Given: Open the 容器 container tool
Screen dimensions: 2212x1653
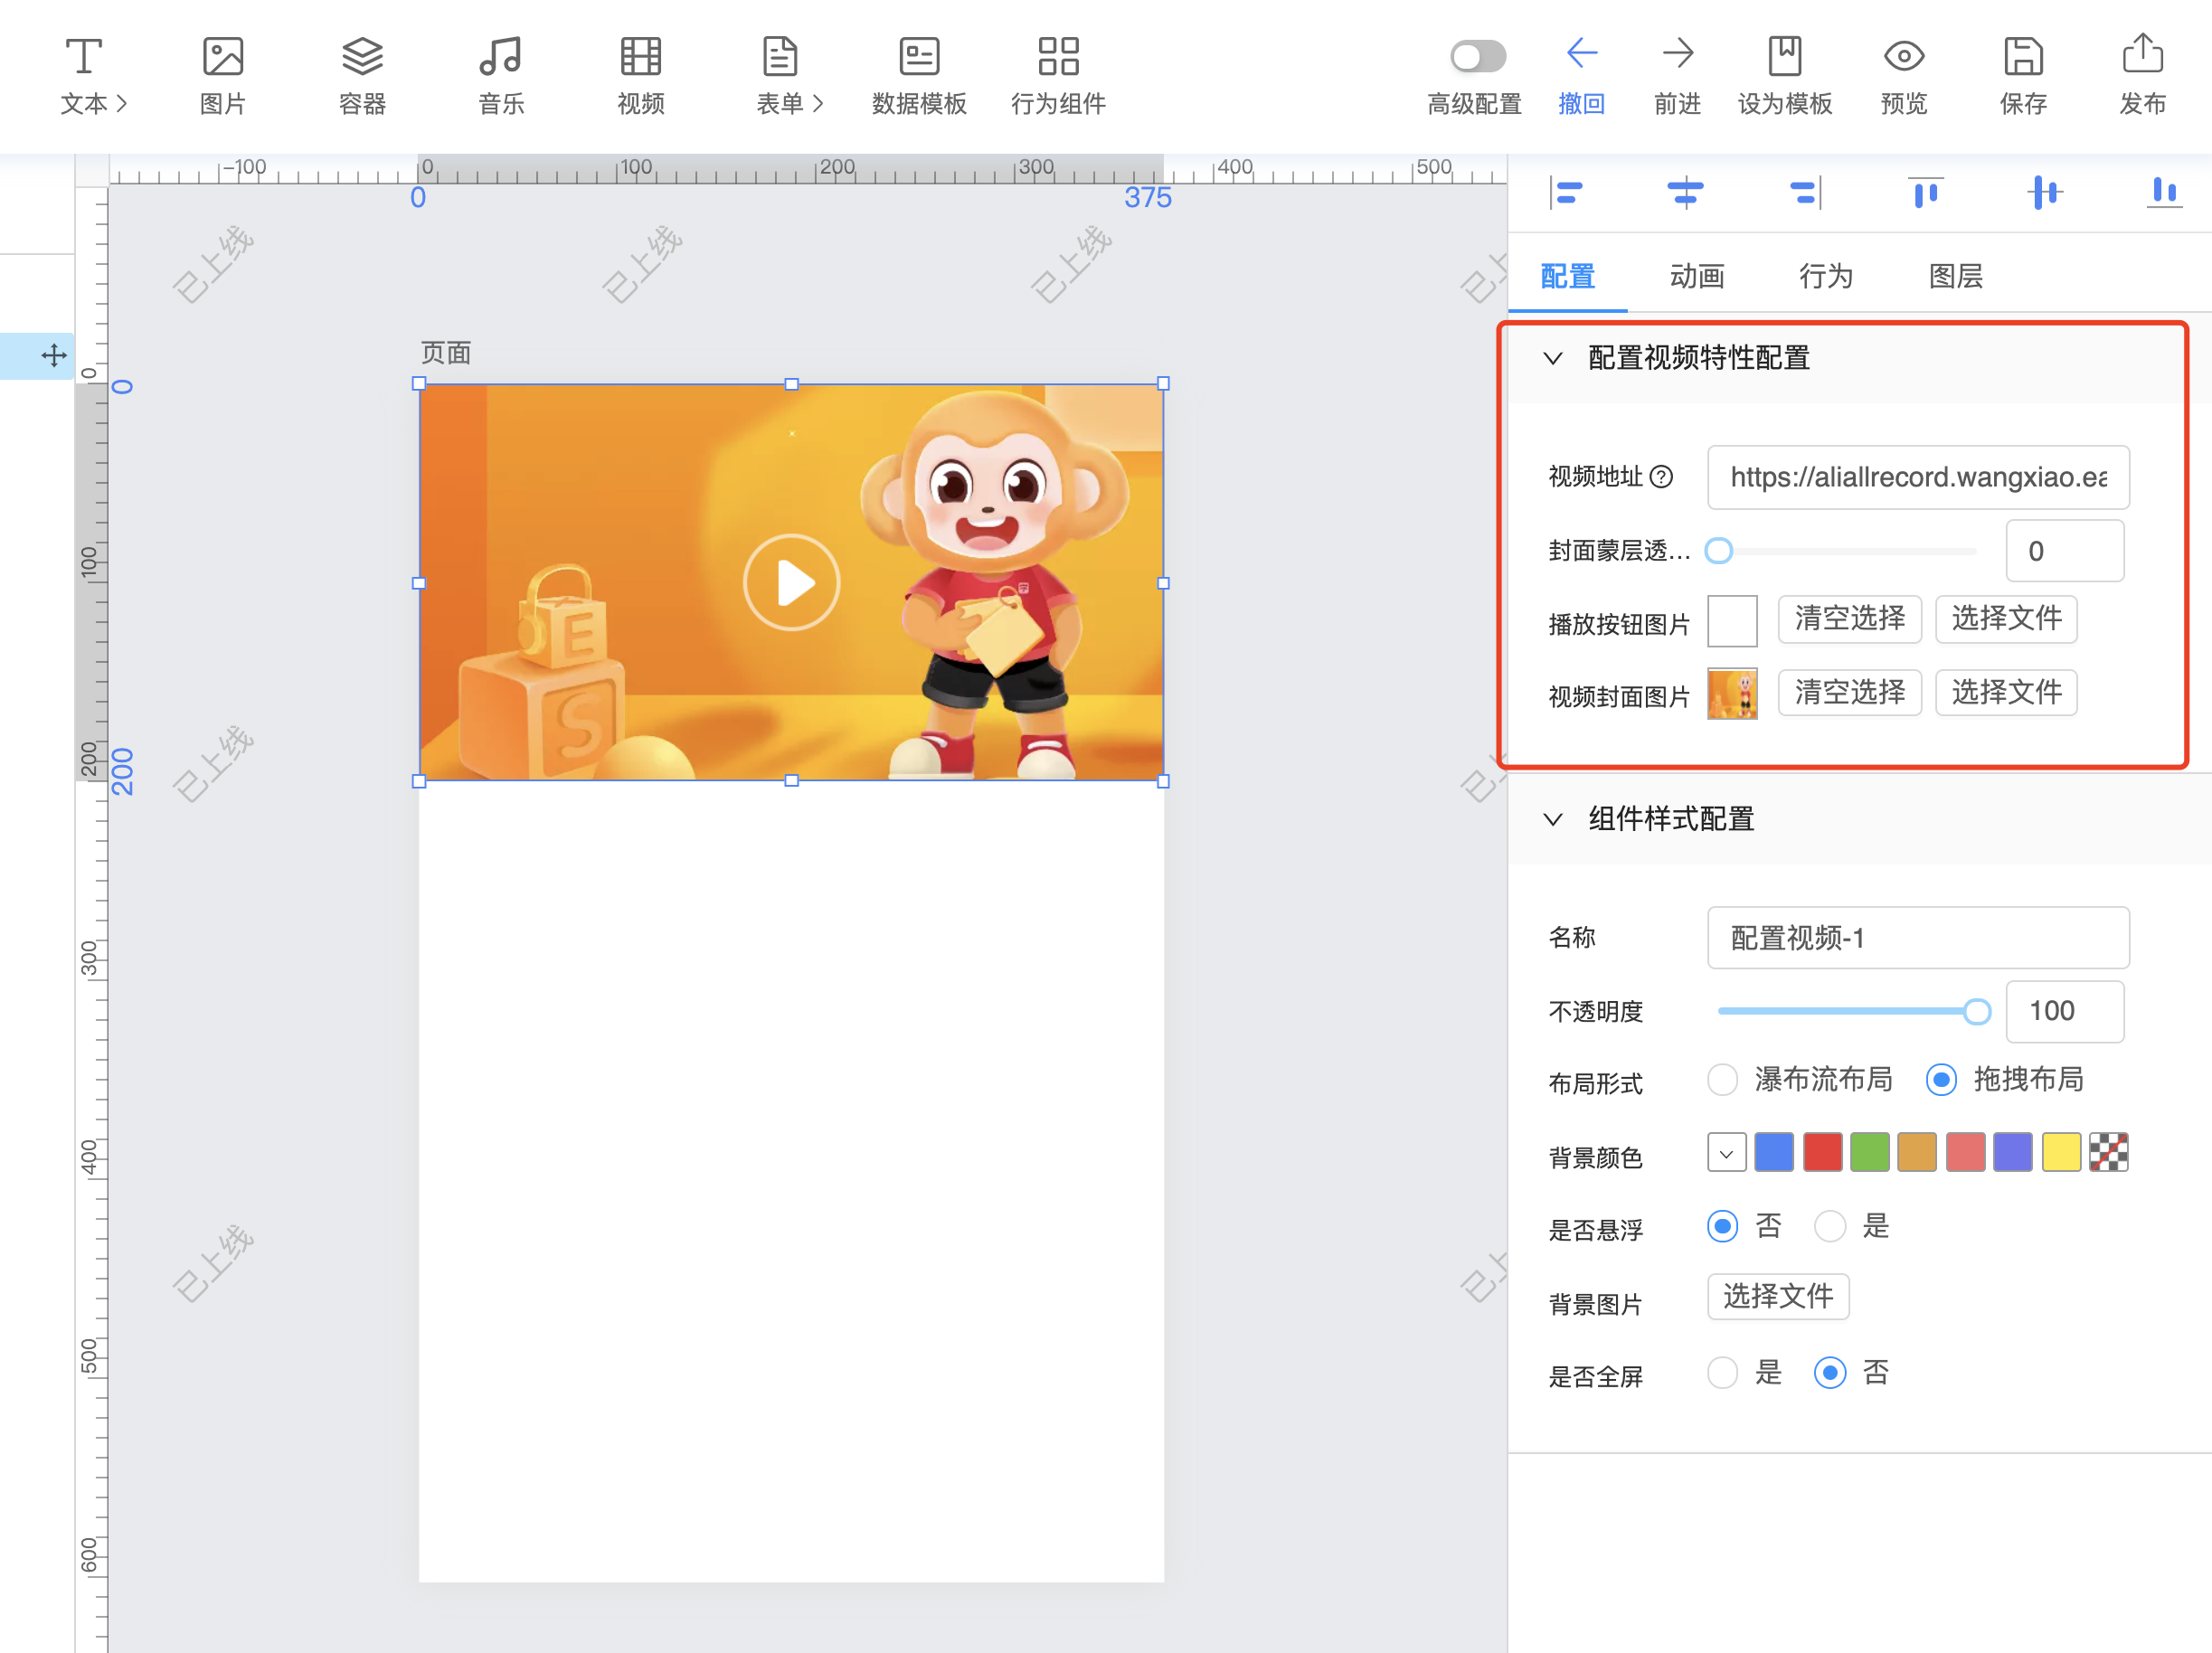Looking at the screenshot, I should pyautogui.click(x=362, y=56).
